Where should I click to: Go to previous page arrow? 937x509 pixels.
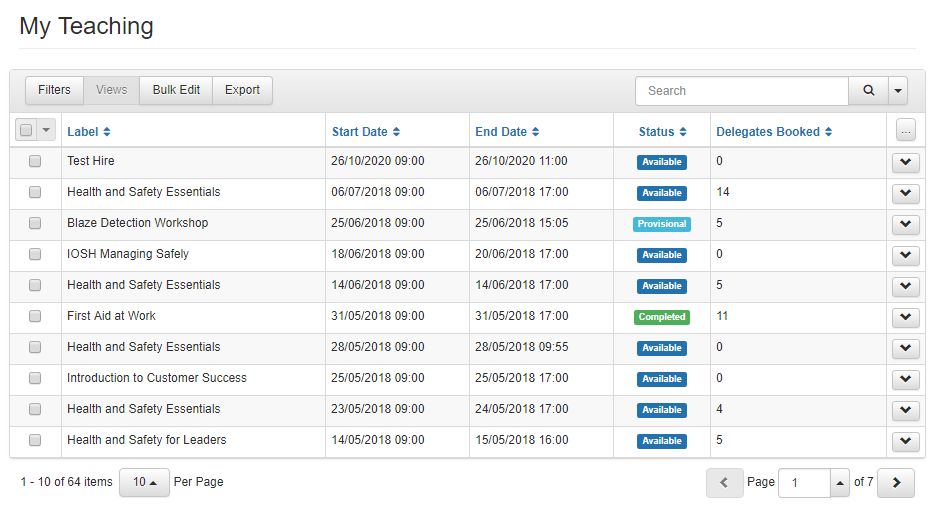724,482
